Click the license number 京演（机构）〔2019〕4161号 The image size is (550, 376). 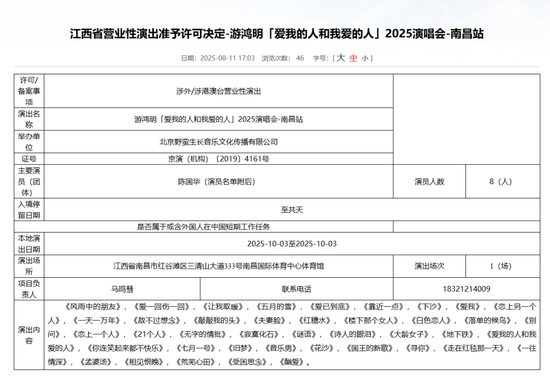pos(219,159)
